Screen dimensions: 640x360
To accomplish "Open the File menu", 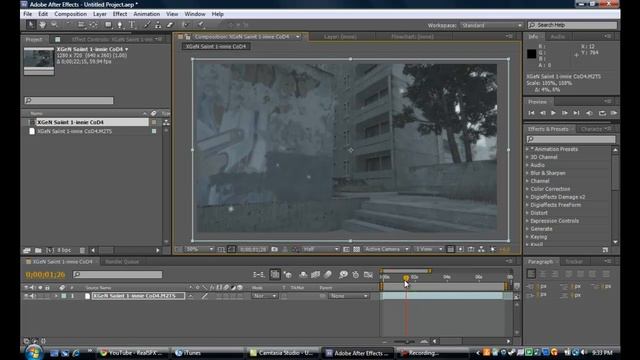I will pos(27,14).
